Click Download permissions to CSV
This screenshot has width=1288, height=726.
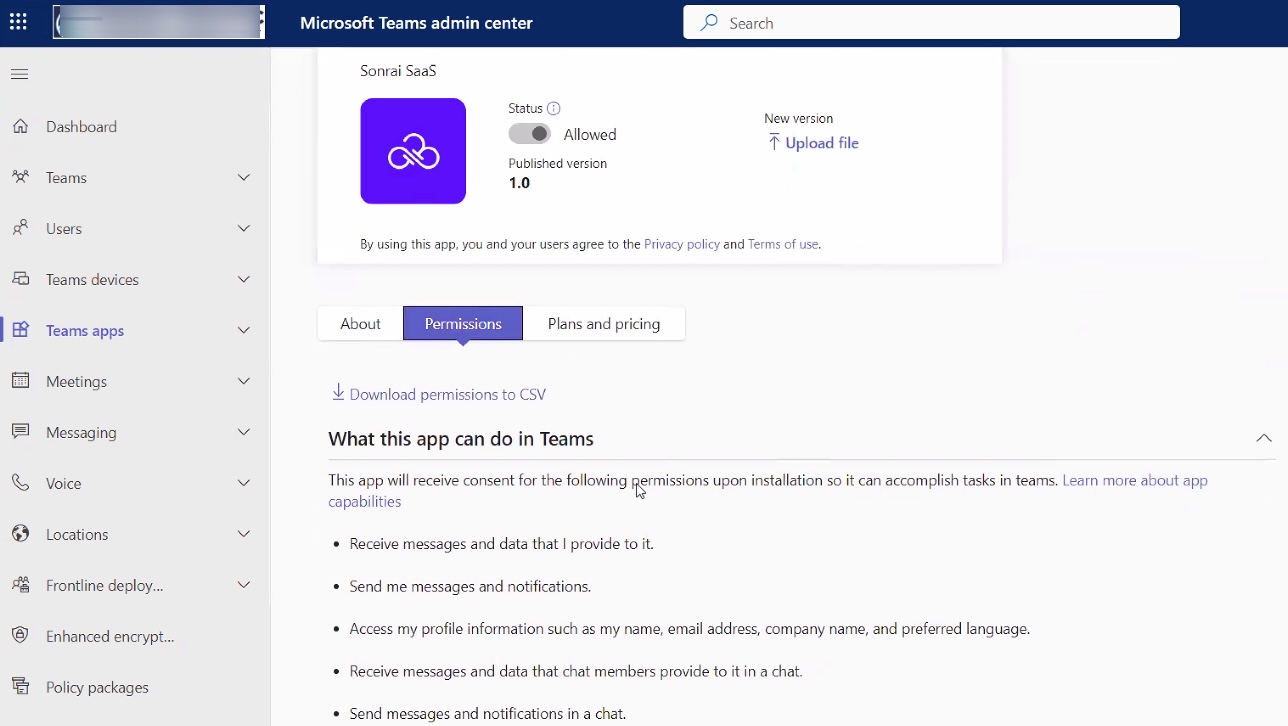pos(448,394)
